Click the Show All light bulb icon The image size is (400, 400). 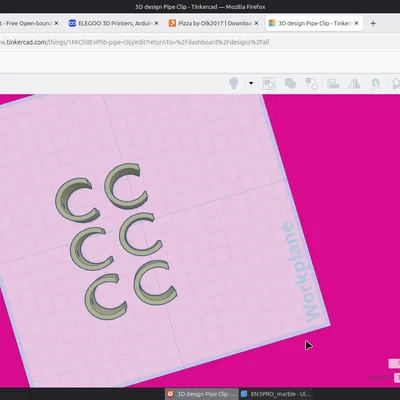234,83
